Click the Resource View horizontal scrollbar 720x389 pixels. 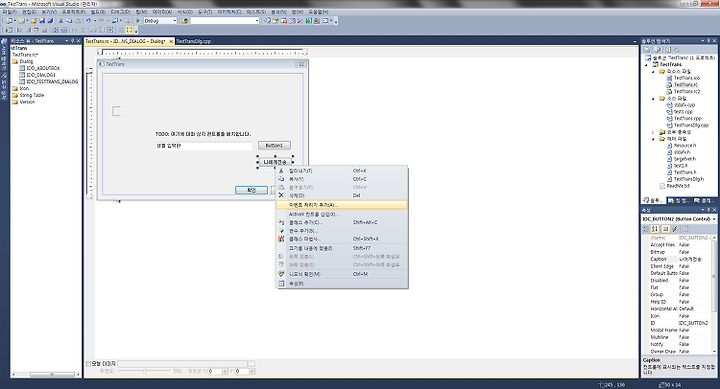(45, 374)
